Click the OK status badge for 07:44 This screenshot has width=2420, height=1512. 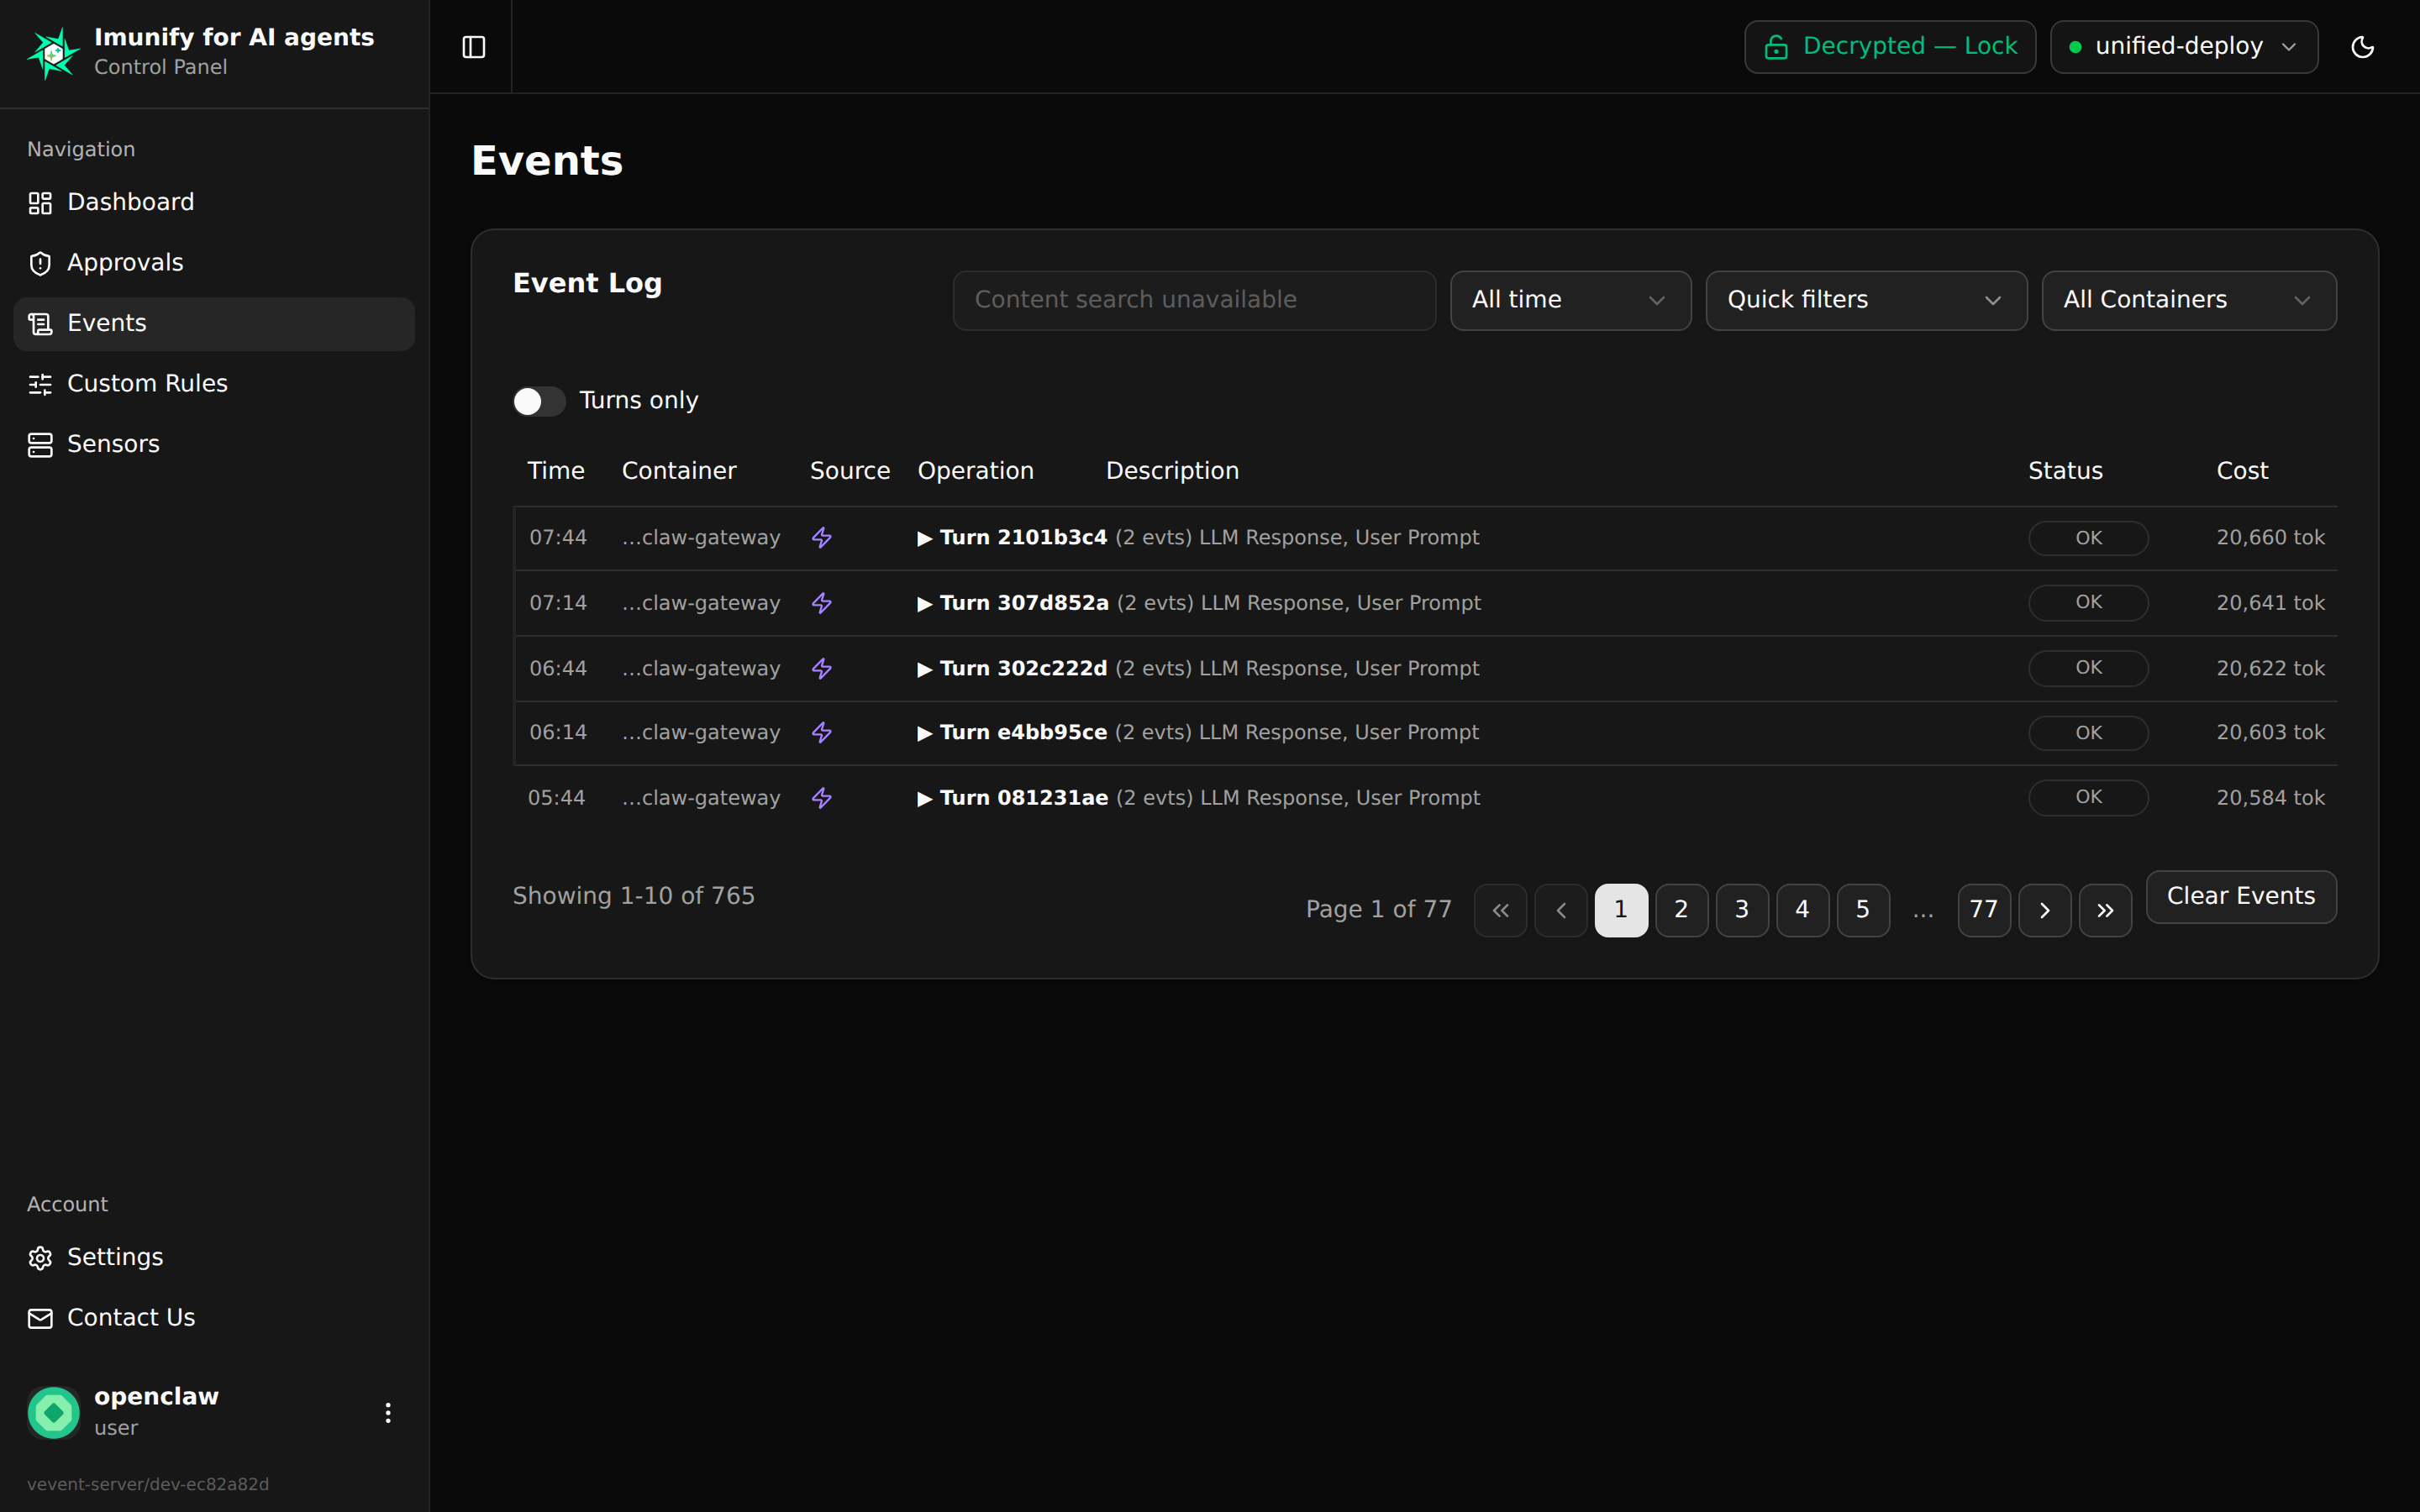[x=2088, y=538]
